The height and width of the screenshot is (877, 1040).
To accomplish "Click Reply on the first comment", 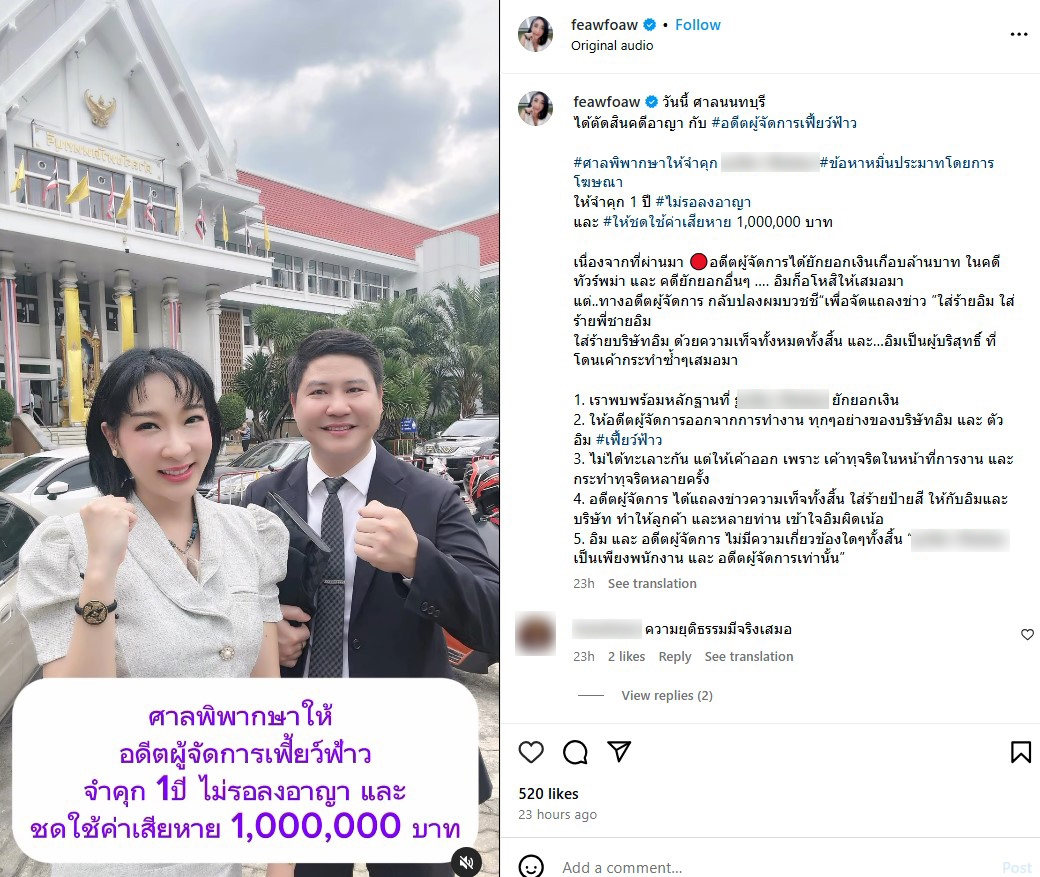I will coord(675,656).
